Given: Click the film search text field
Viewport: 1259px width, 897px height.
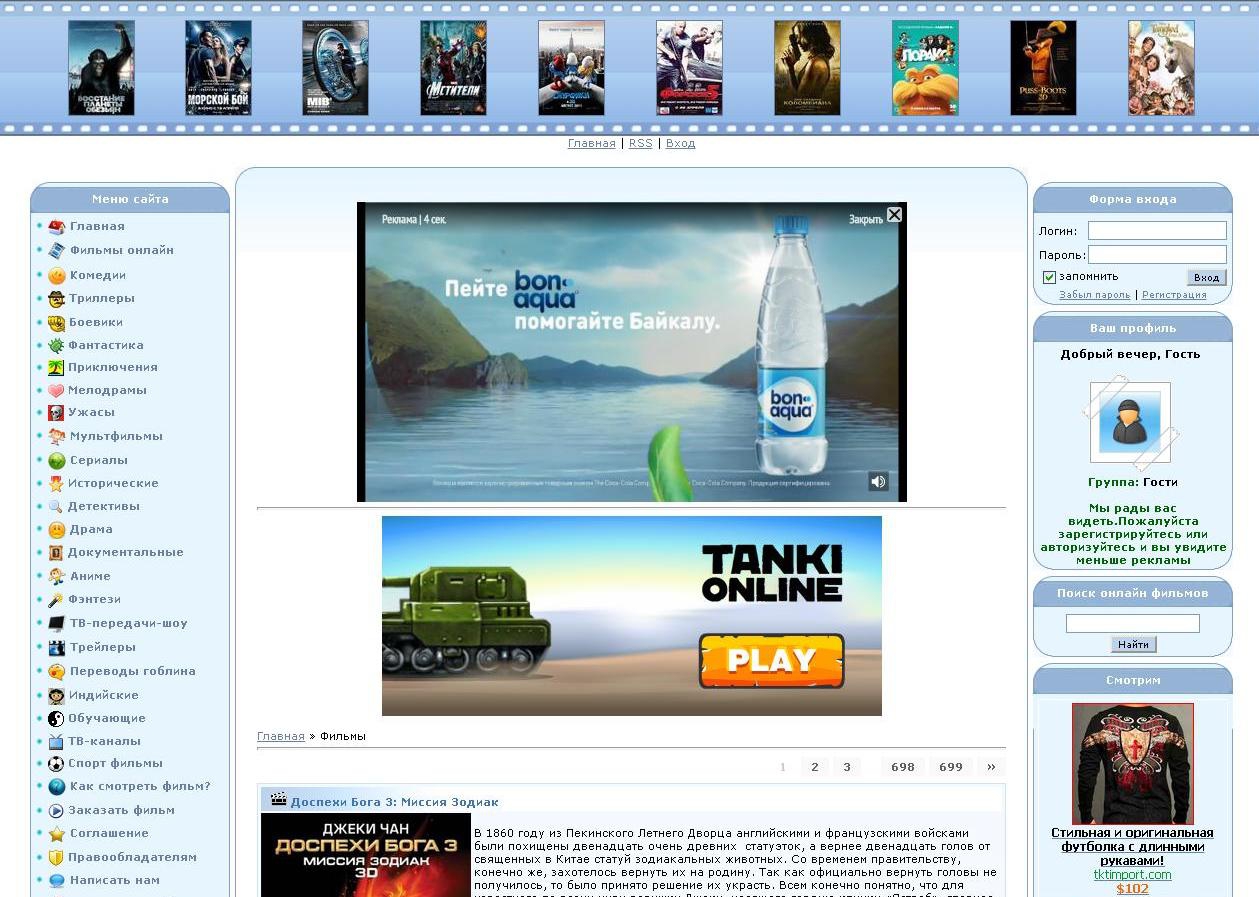Looking at the screenshot, I should pyautogui.click(x=1133, y=624).
